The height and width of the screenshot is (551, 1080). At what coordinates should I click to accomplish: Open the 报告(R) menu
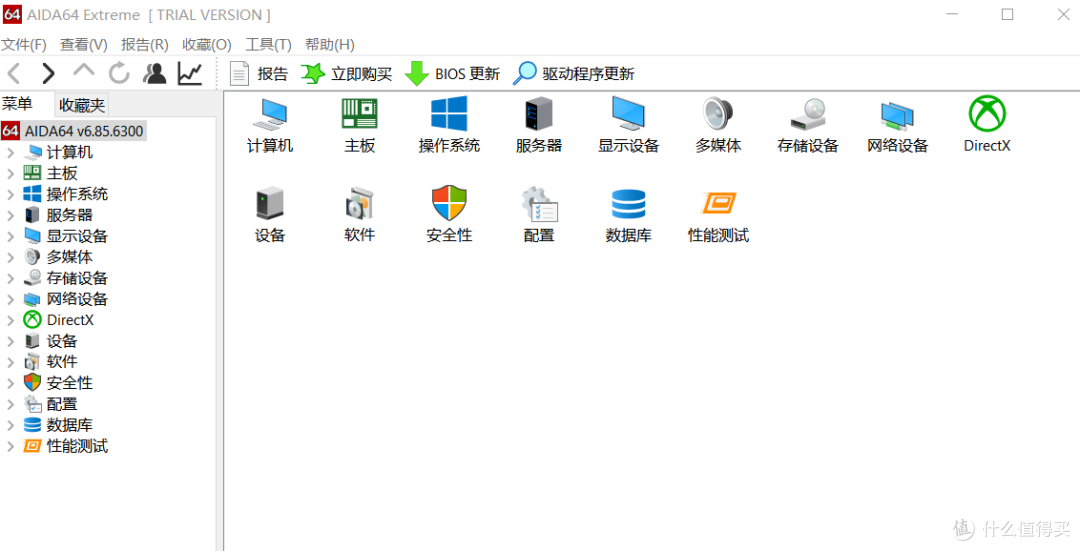pyautogui.click(x=145, y=45)
